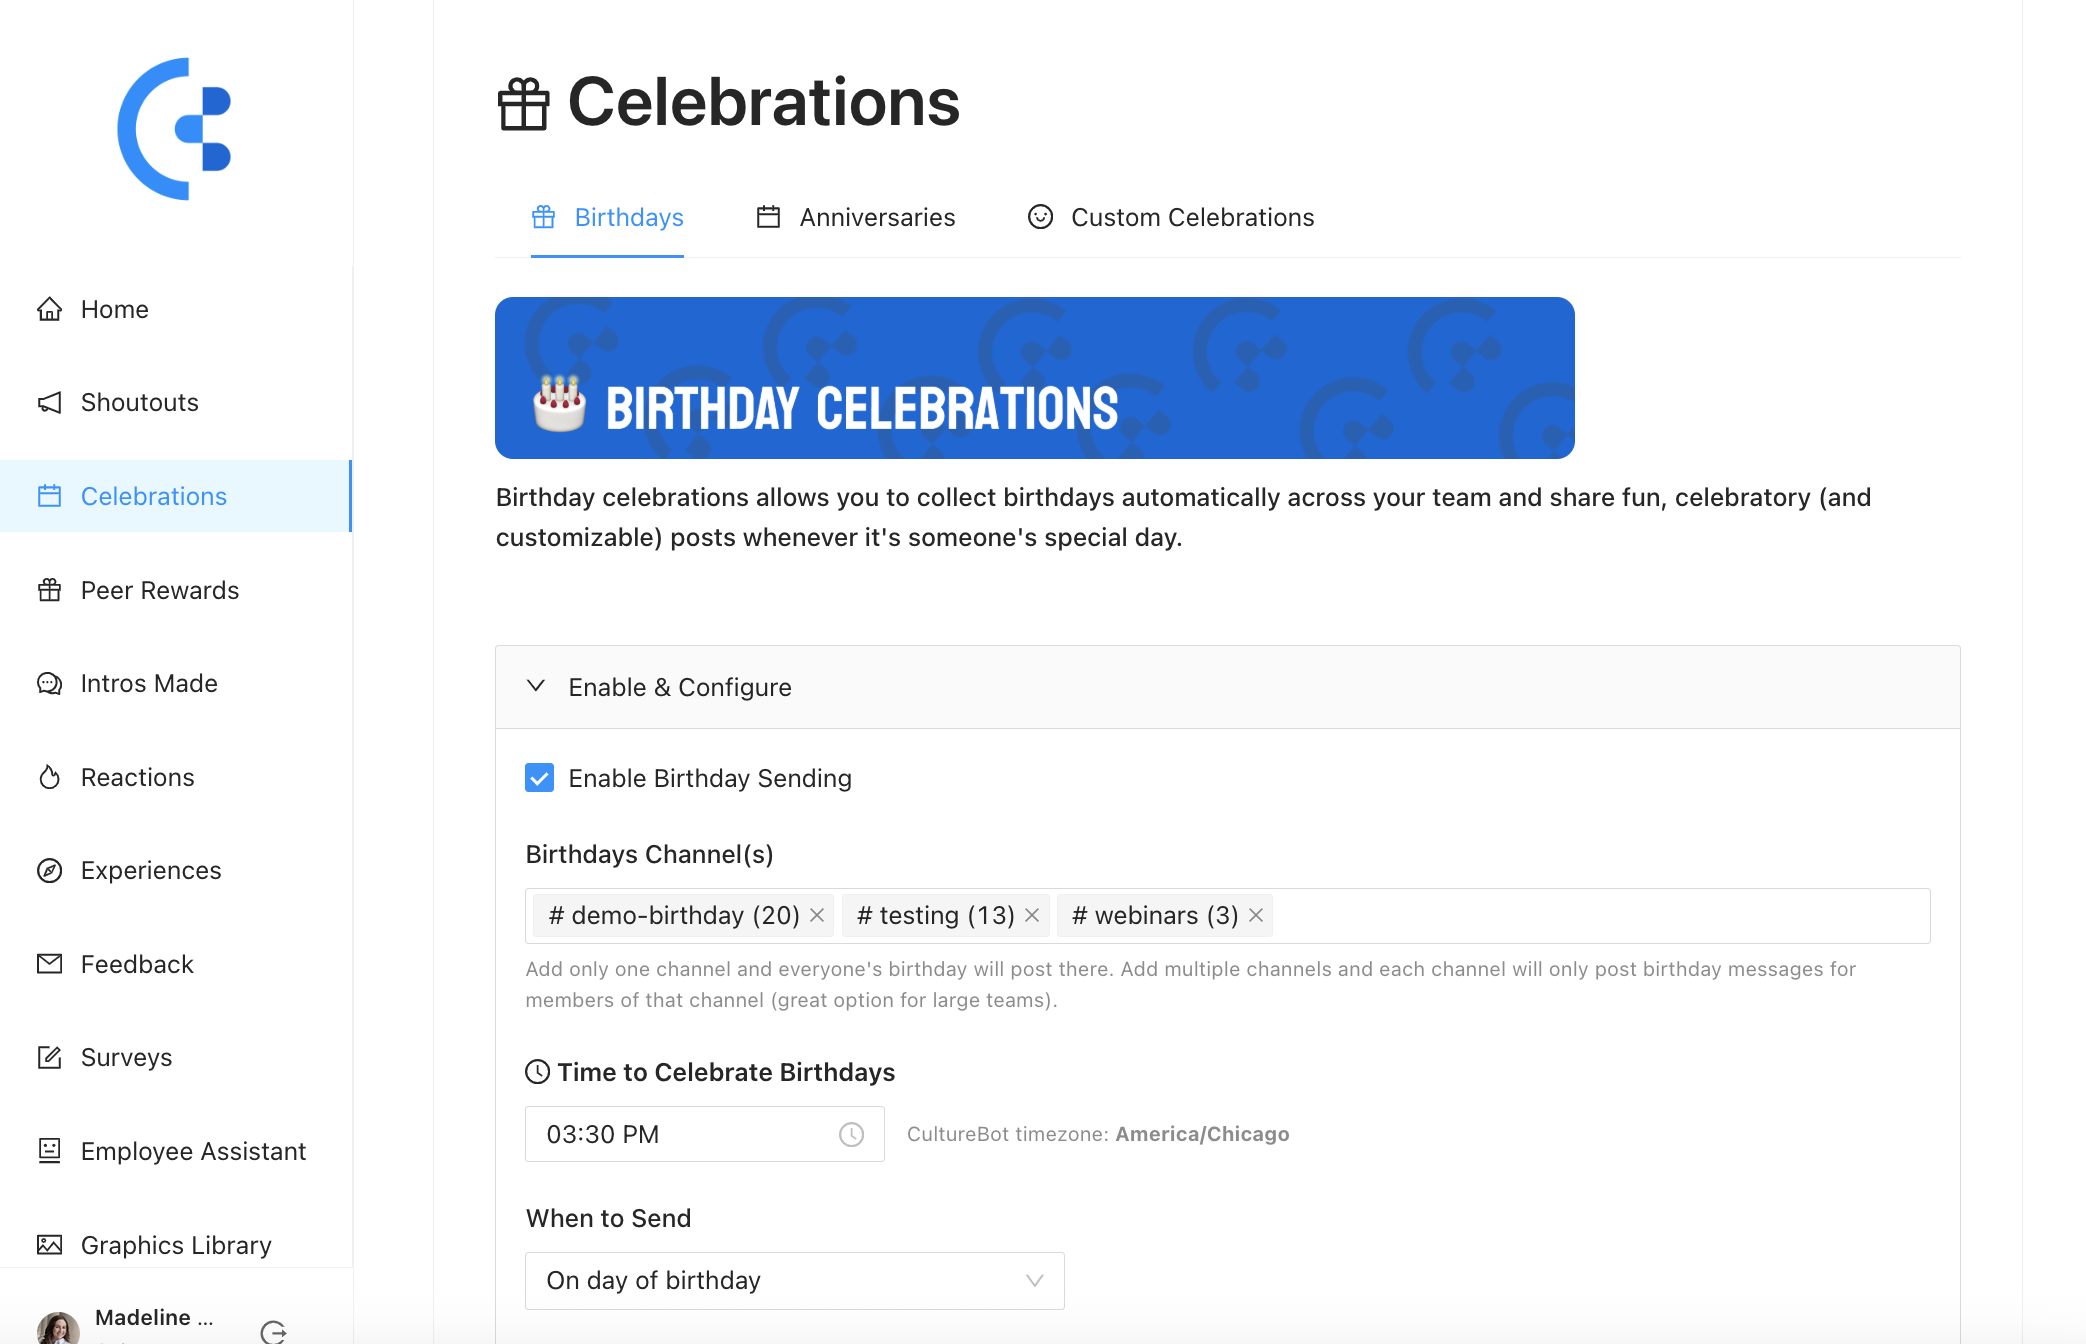Click the Experiences compass icon
2086x1344 pixels.
[x=49, y=871]
